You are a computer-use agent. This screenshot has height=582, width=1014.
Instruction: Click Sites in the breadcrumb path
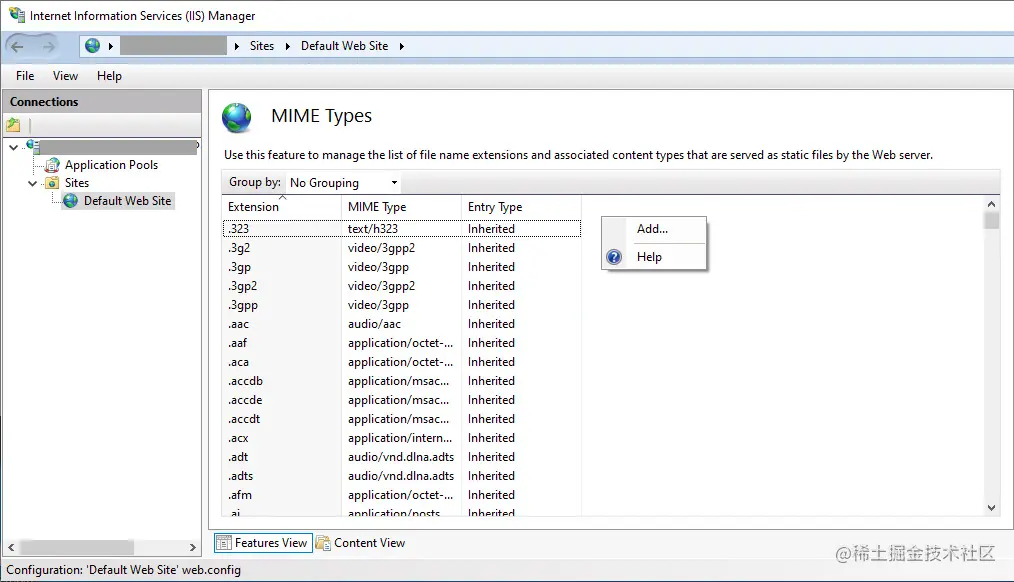pyautogui.click(x=262, y=46)
